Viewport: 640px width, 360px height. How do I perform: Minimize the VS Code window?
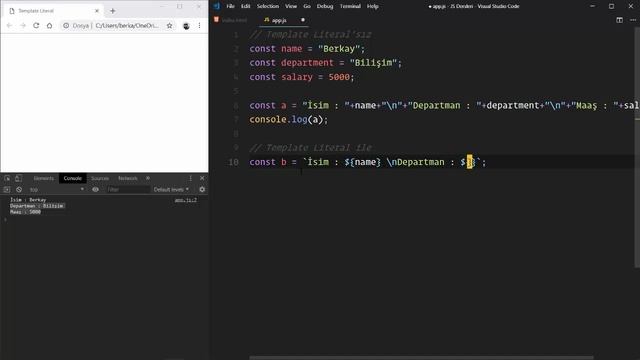click(x=592, y=6)
